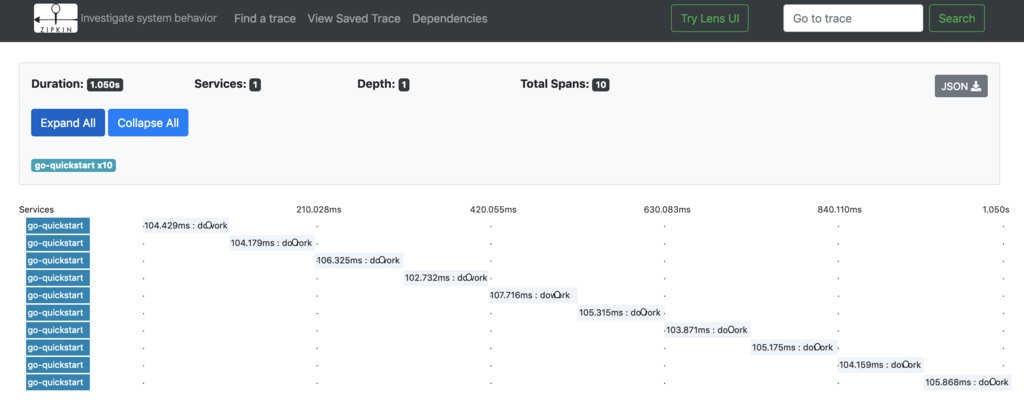Image resolution: width=1024 pixels, height=407 pixels.
Task: Click the Zipkin logo icon
Action: click(54, 18)
